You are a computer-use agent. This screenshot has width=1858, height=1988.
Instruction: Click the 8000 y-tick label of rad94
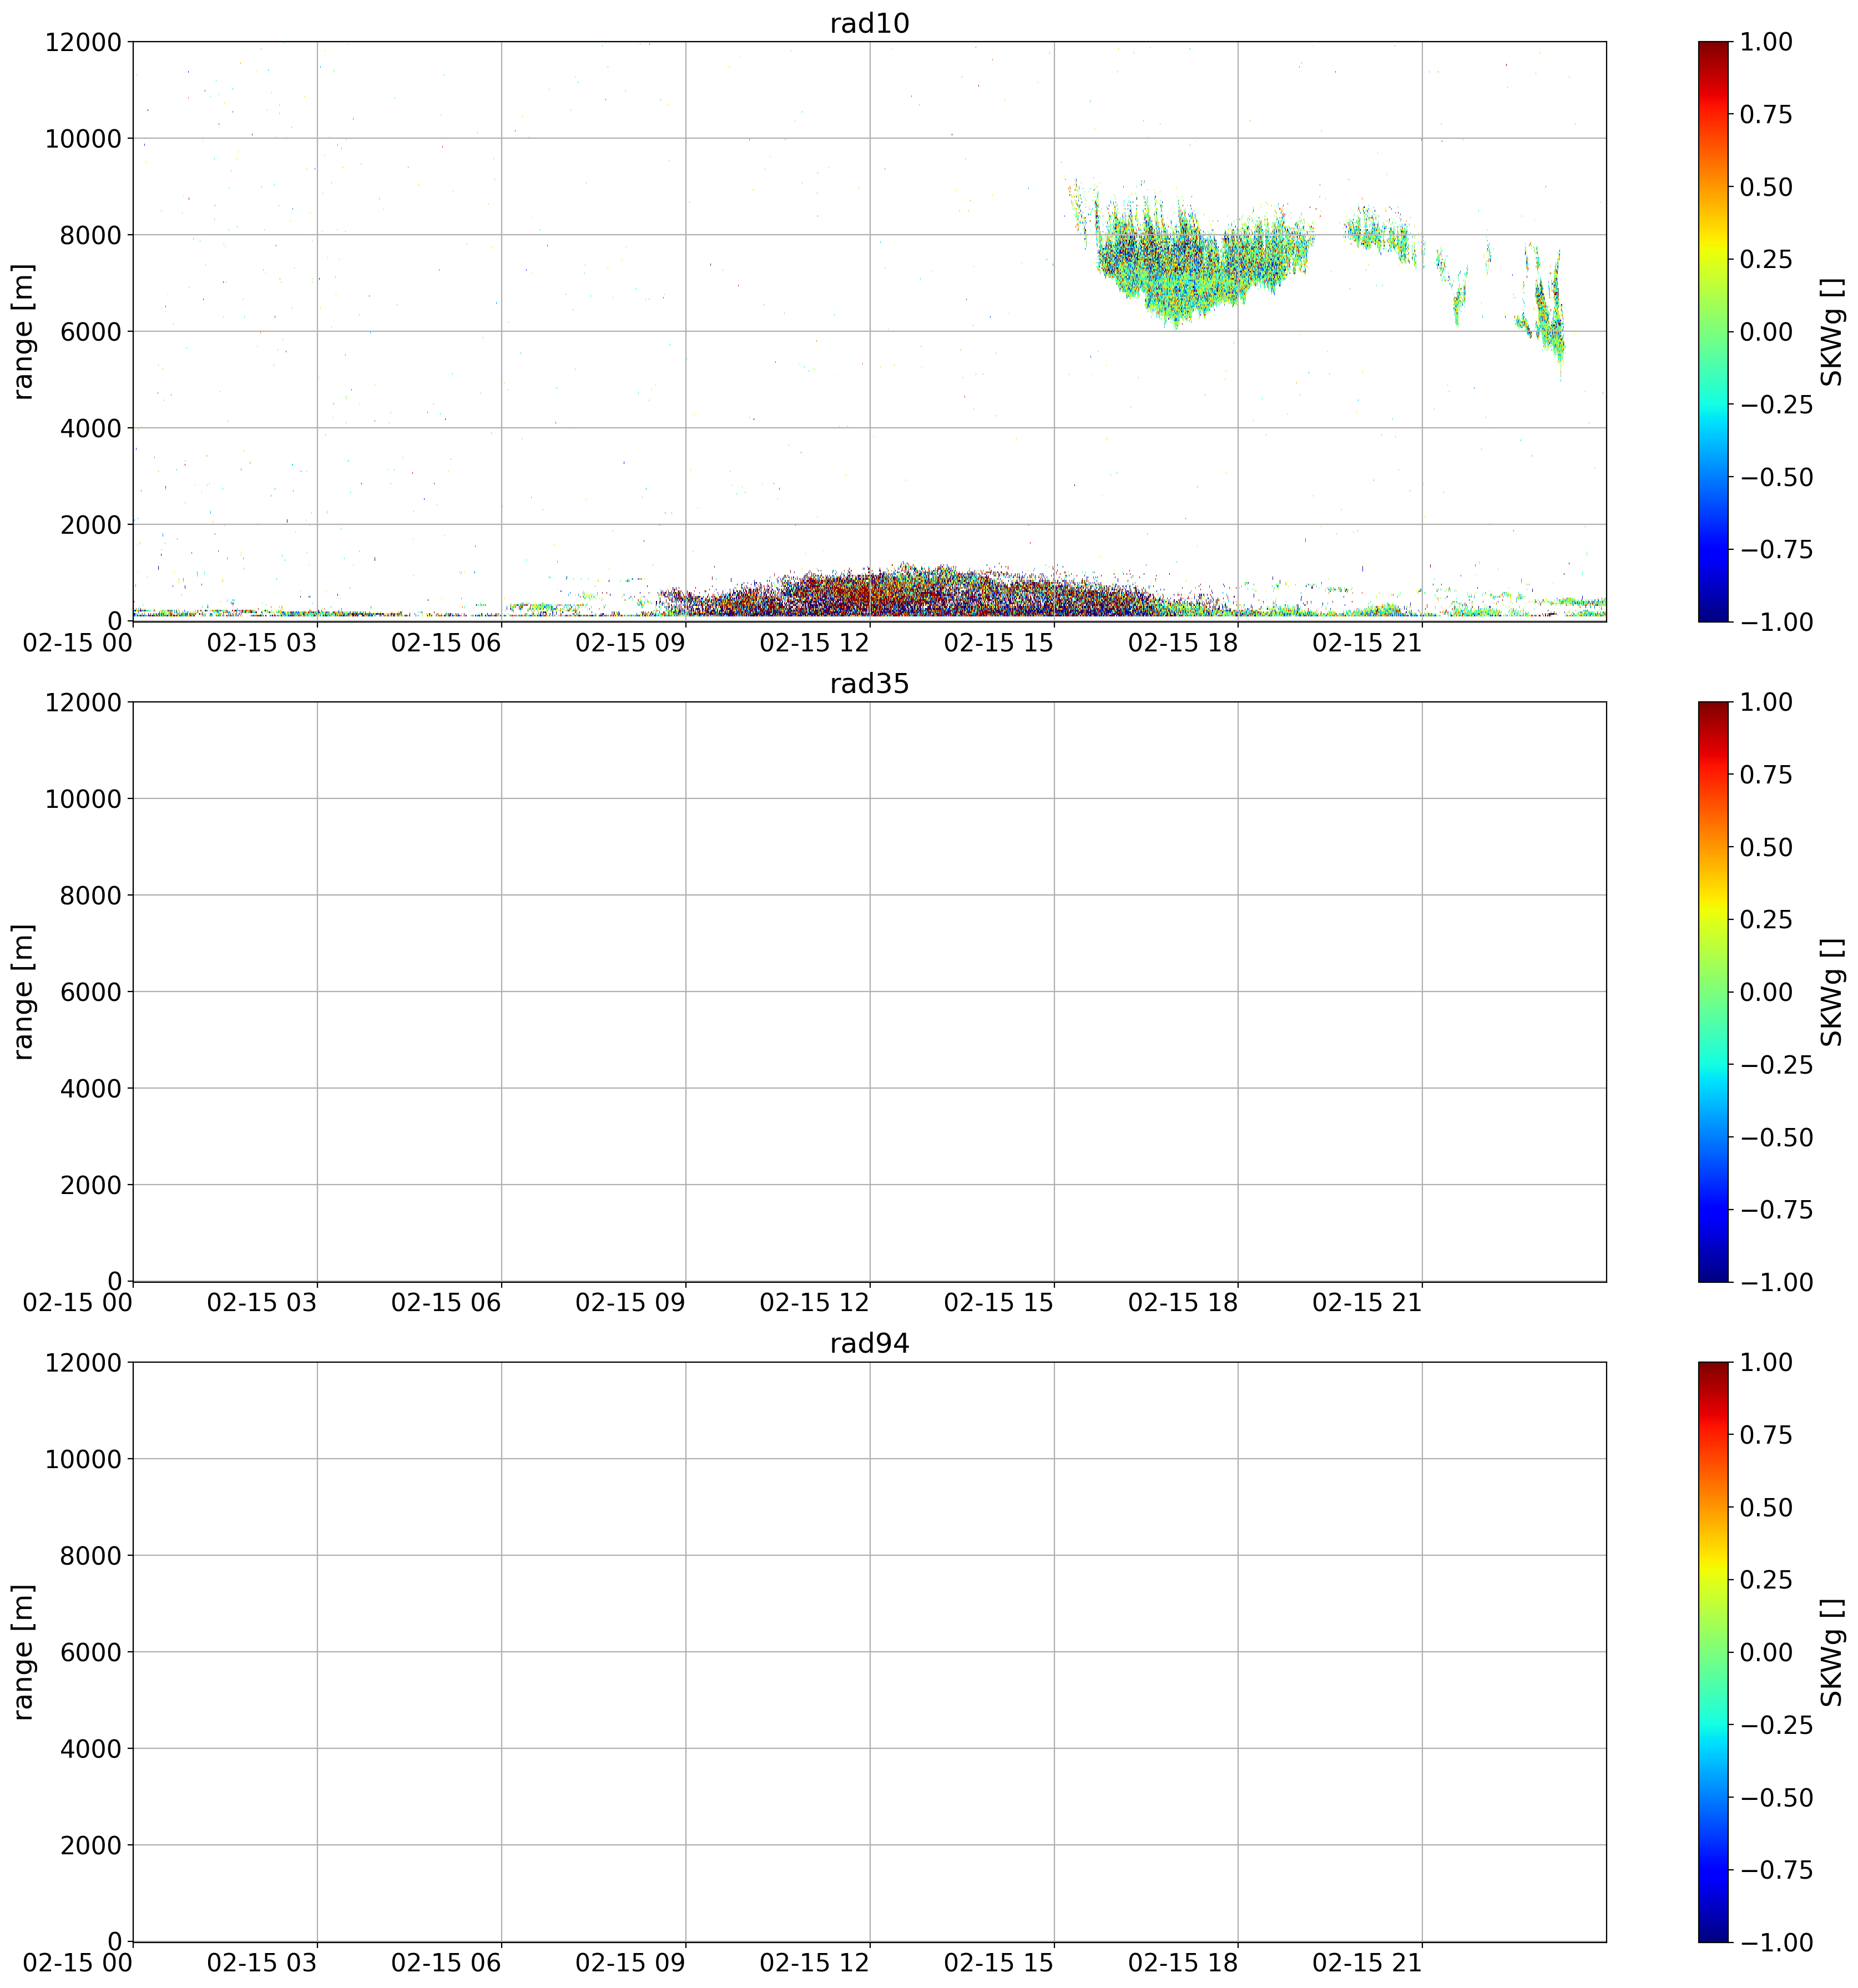pyautogui.click(x=90, y=1555)
